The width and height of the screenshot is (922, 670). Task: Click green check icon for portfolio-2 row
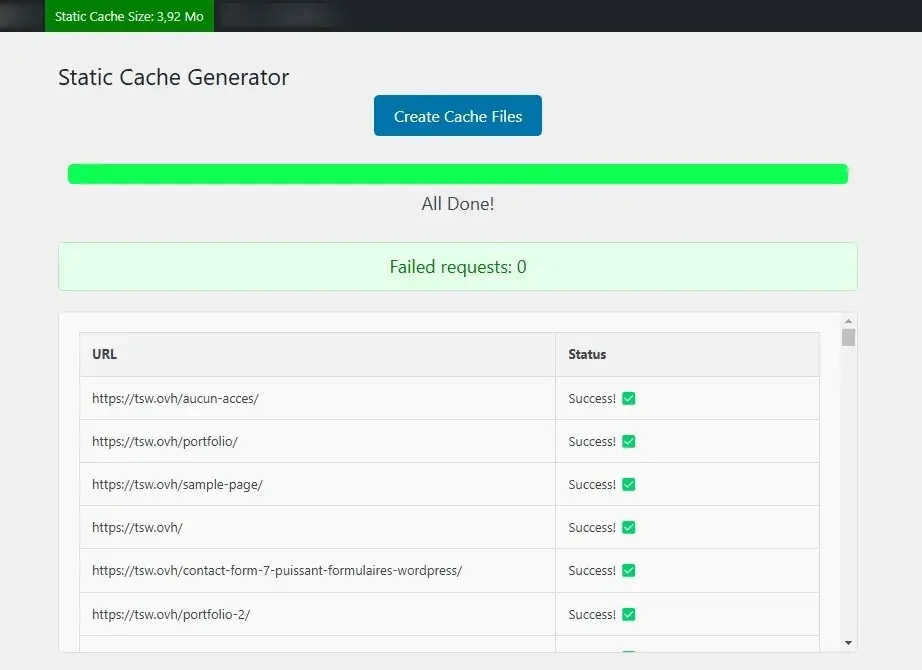point(629,614)
